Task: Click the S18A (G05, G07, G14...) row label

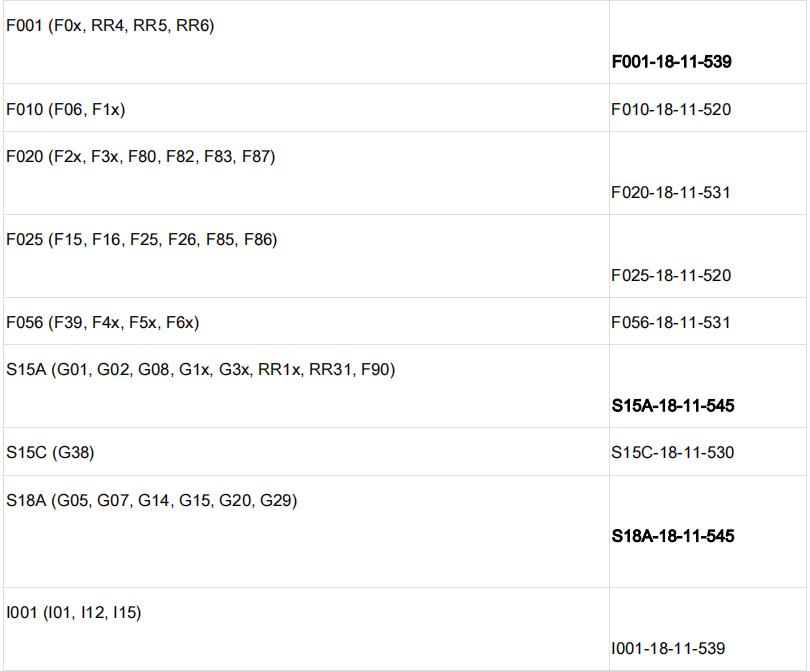Action: tap(151, 500)
